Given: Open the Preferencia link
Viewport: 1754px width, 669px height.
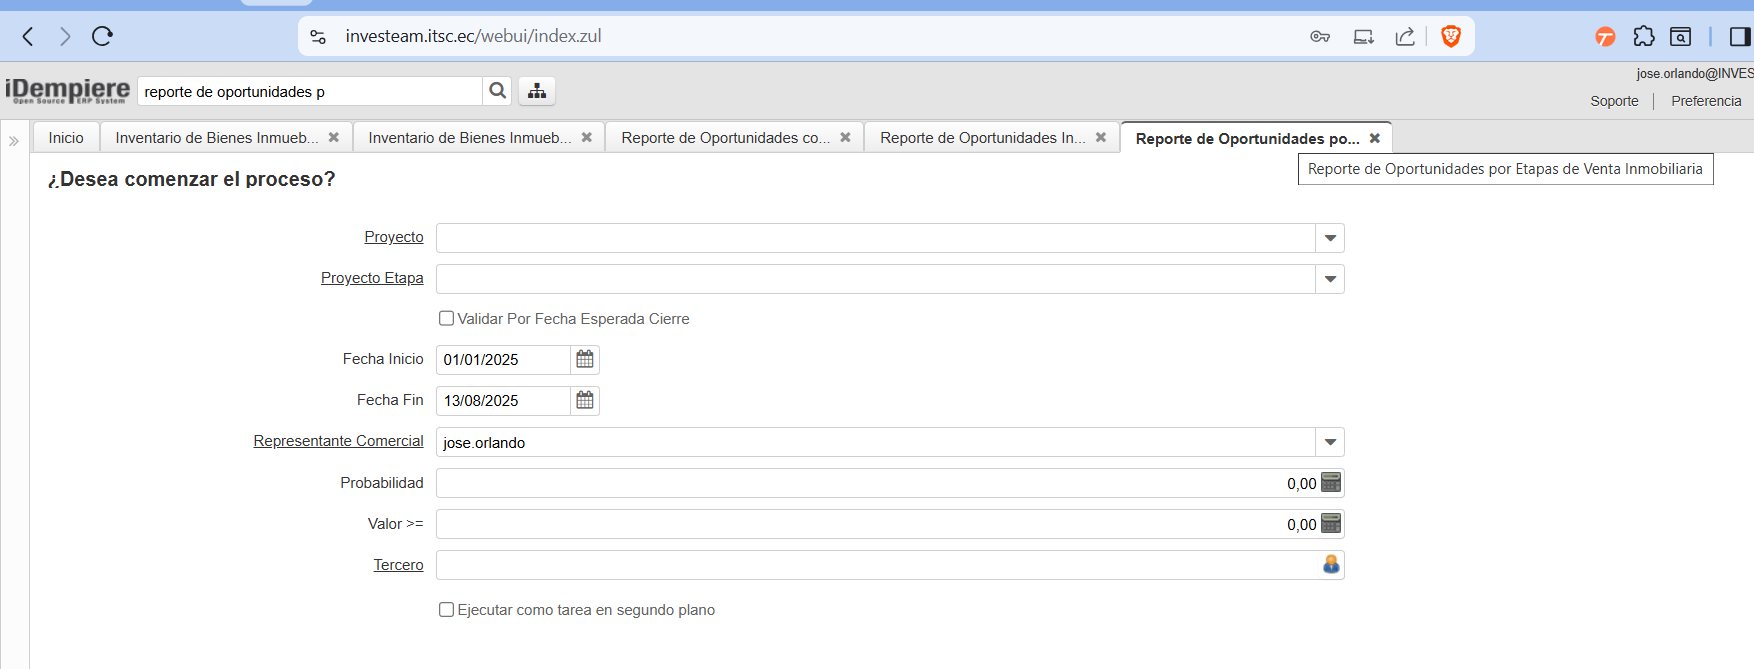Looking at the screenshot, I should (x=1706, y=101).
